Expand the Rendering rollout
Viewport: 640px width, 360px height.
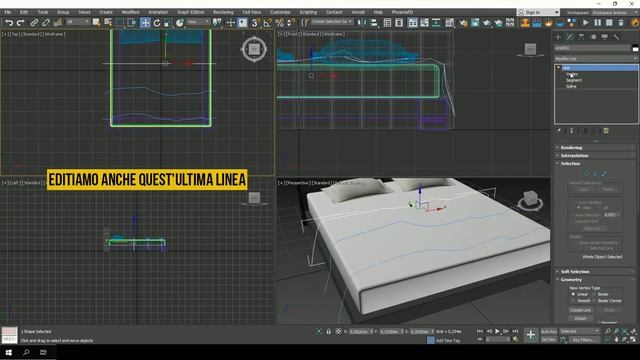596,147
